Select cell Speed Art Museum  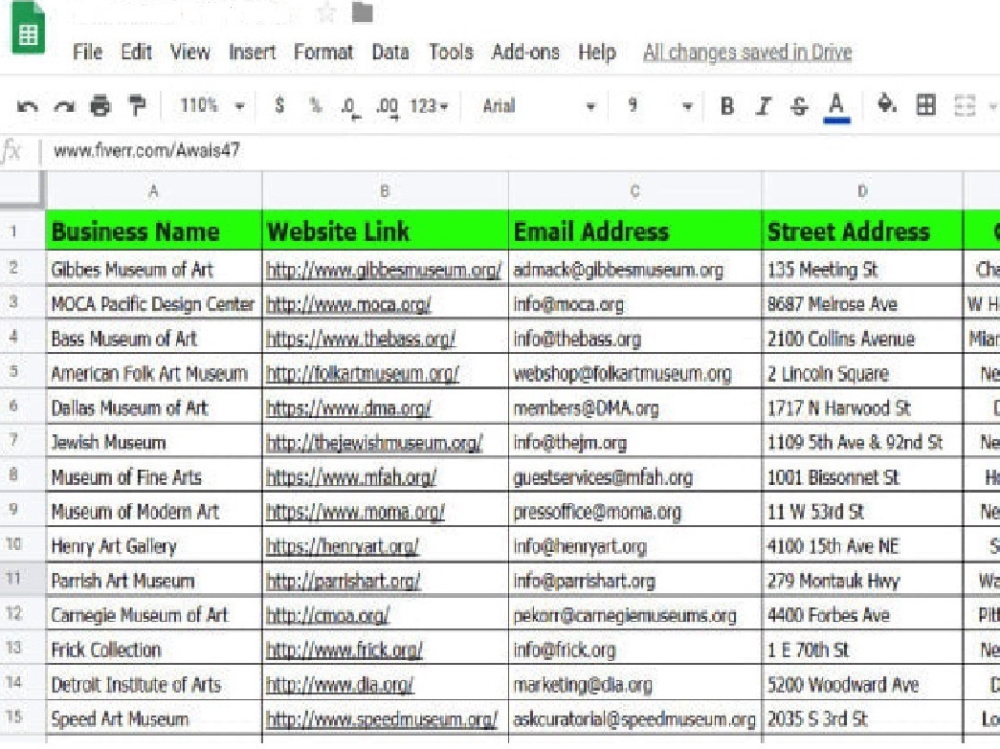(x=154, y=719)
